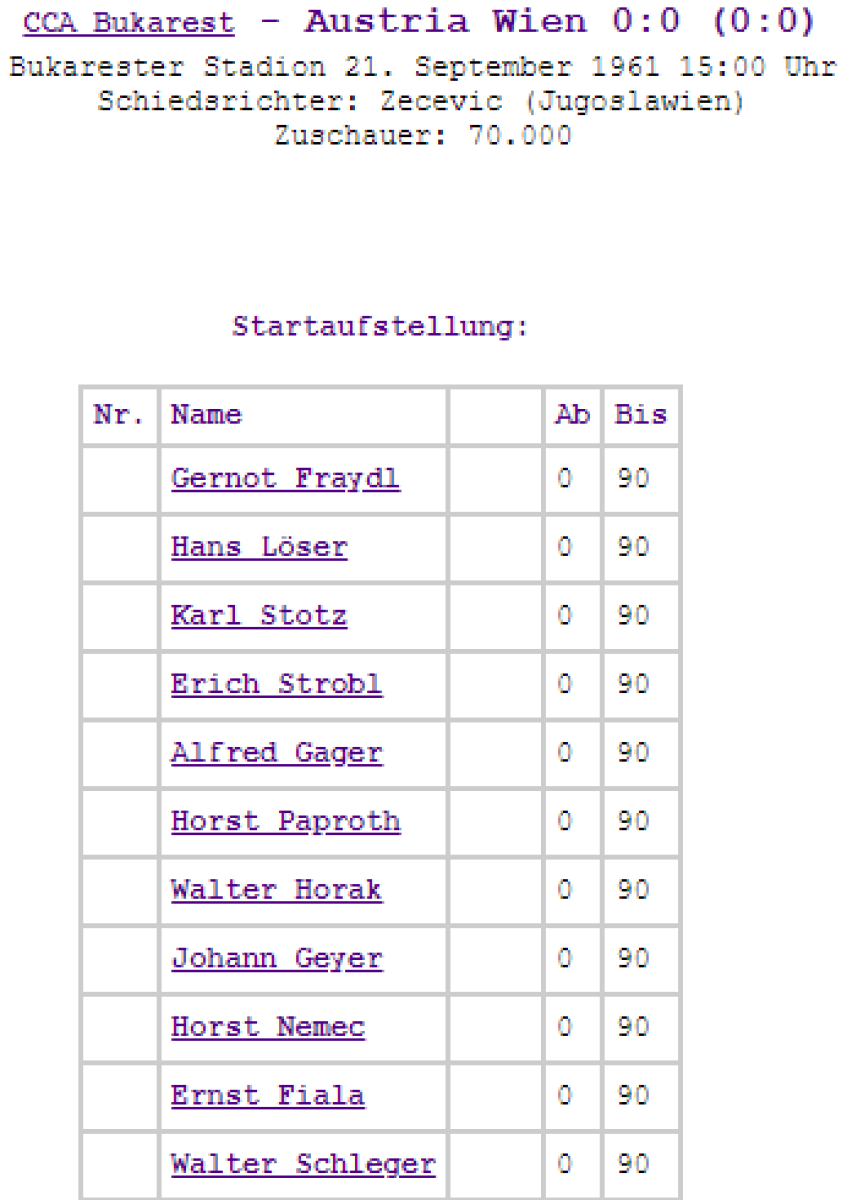Select the Alfred Gager link
This screenshot has width=847, height=1200.
coord(276,753)
